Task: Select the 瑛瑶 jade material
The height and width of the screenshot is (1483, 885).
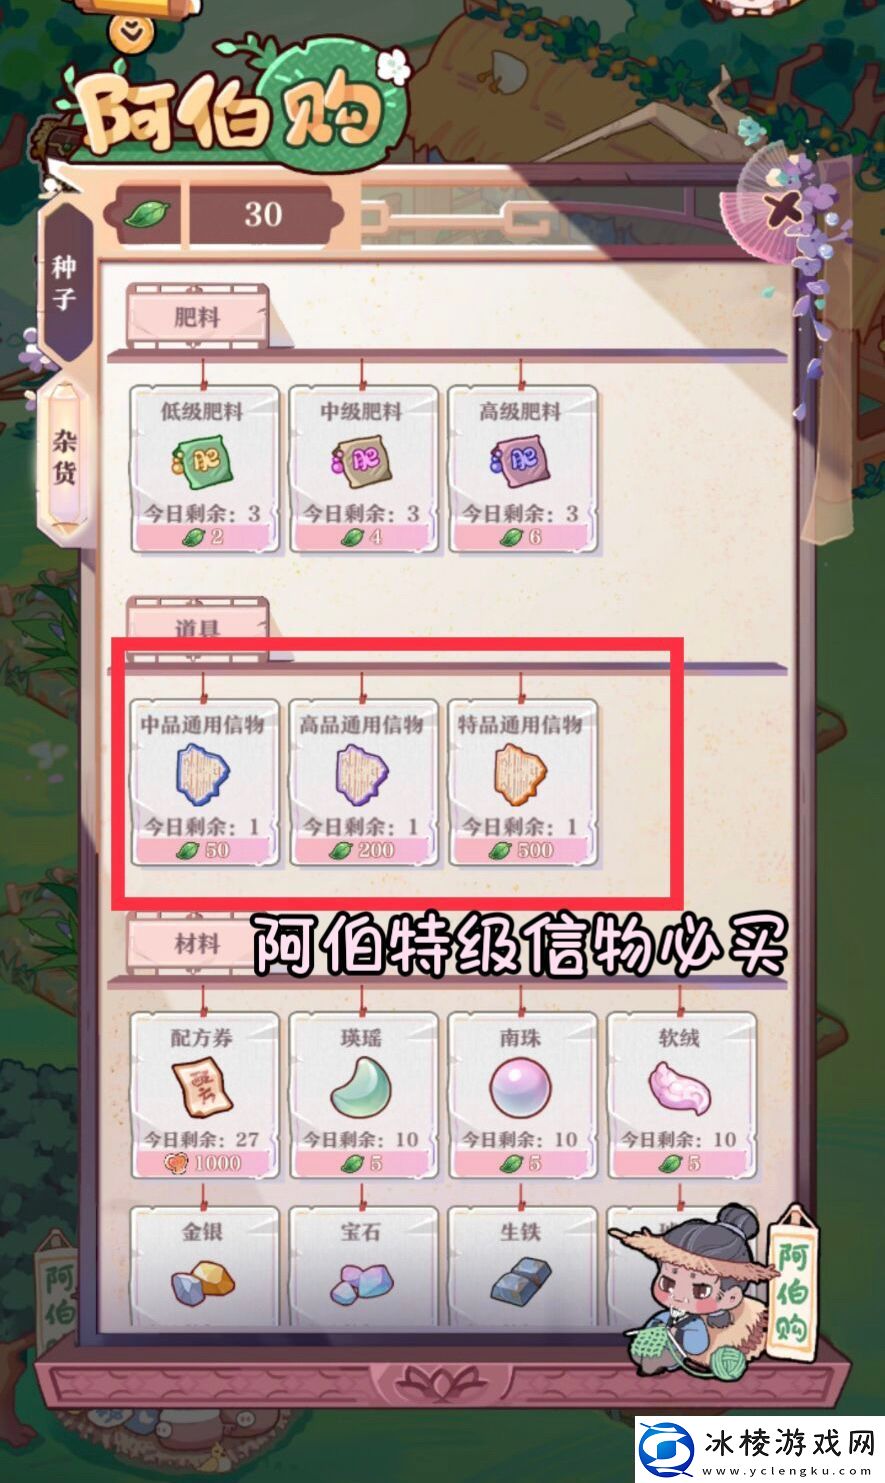Action: coord(363,1095)
